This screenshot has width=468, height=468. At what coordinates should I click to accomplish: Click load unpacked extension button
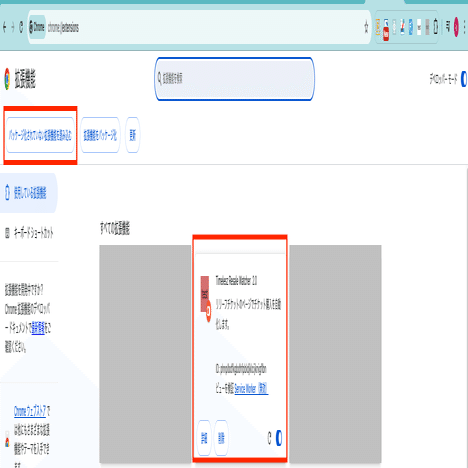(40, 135)
